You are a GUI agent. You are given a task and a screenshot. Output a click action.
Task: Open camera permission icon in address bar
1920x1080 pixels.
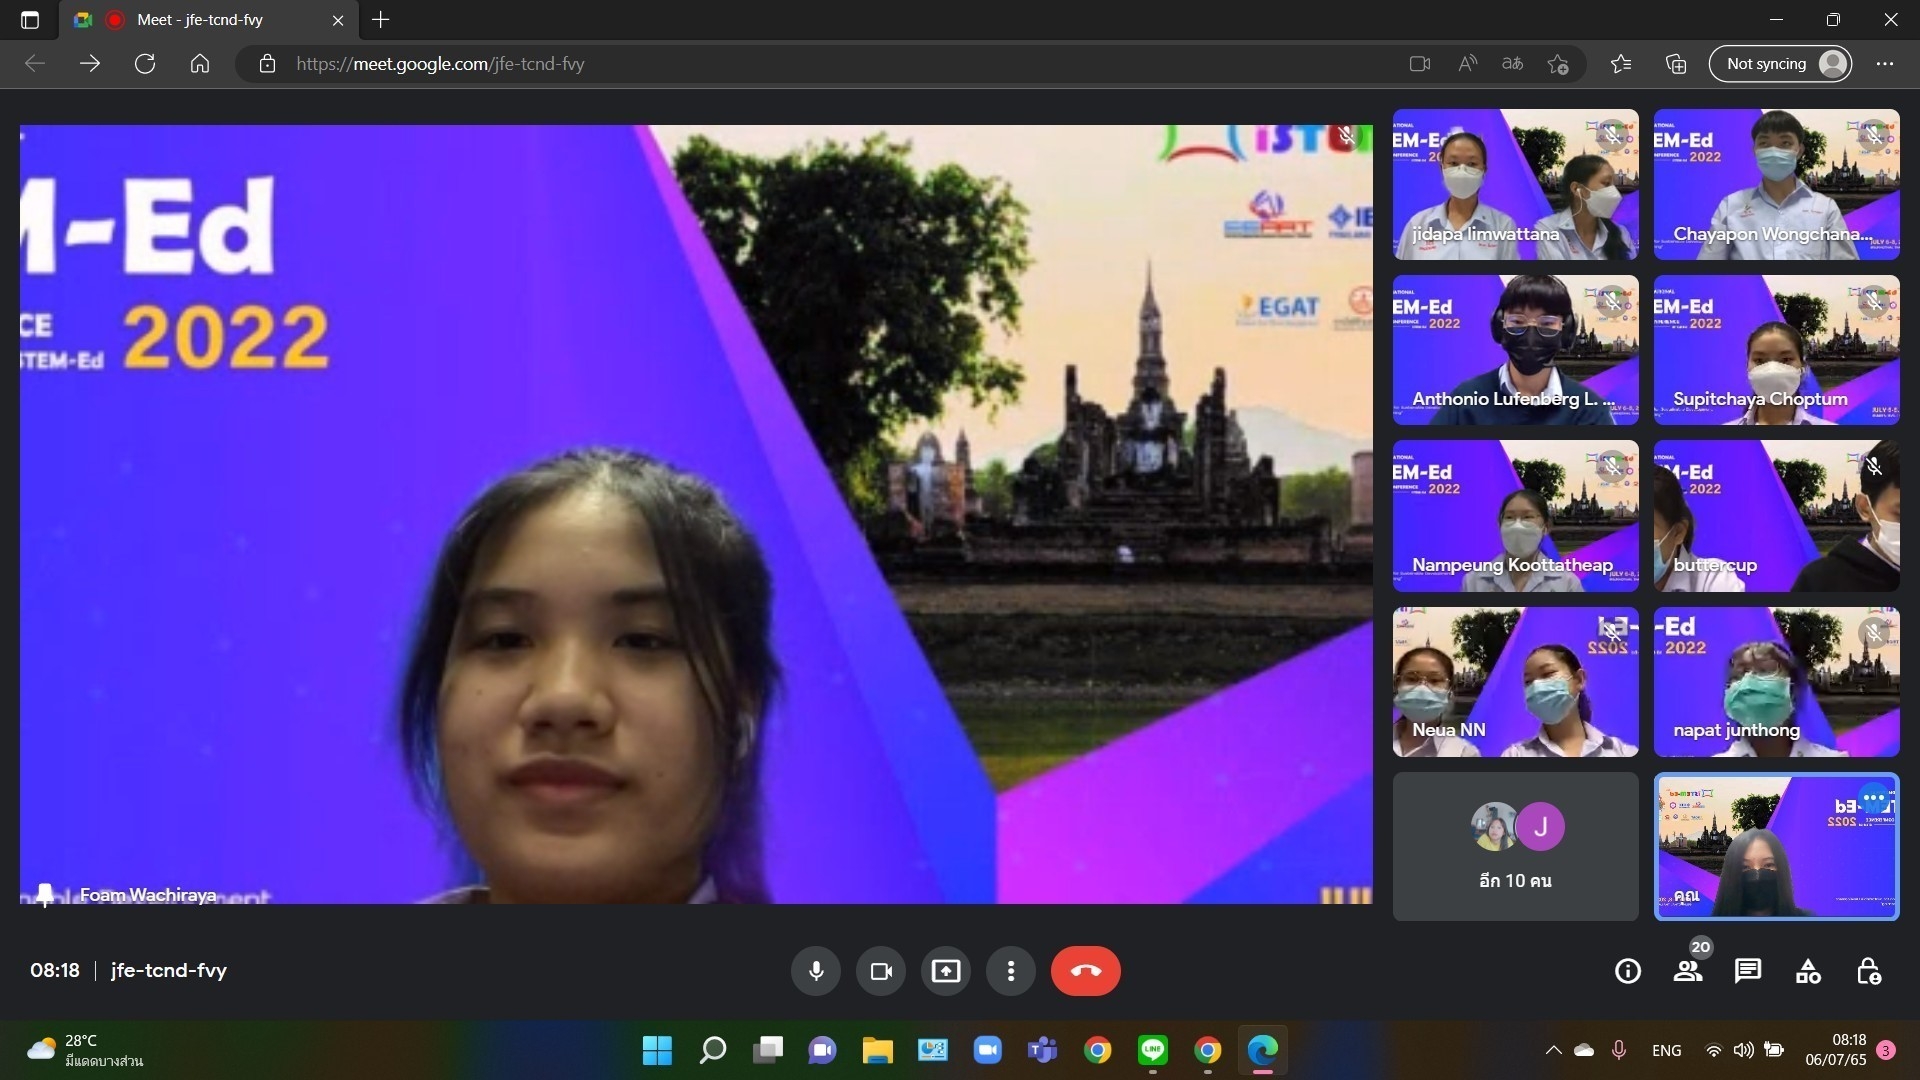click(x=1419, y=64)
